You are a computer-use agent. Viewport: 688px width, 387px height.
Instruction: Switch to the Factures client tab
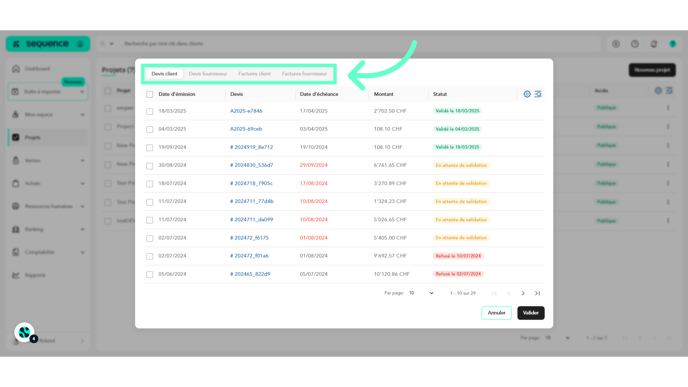click(254, 74)
